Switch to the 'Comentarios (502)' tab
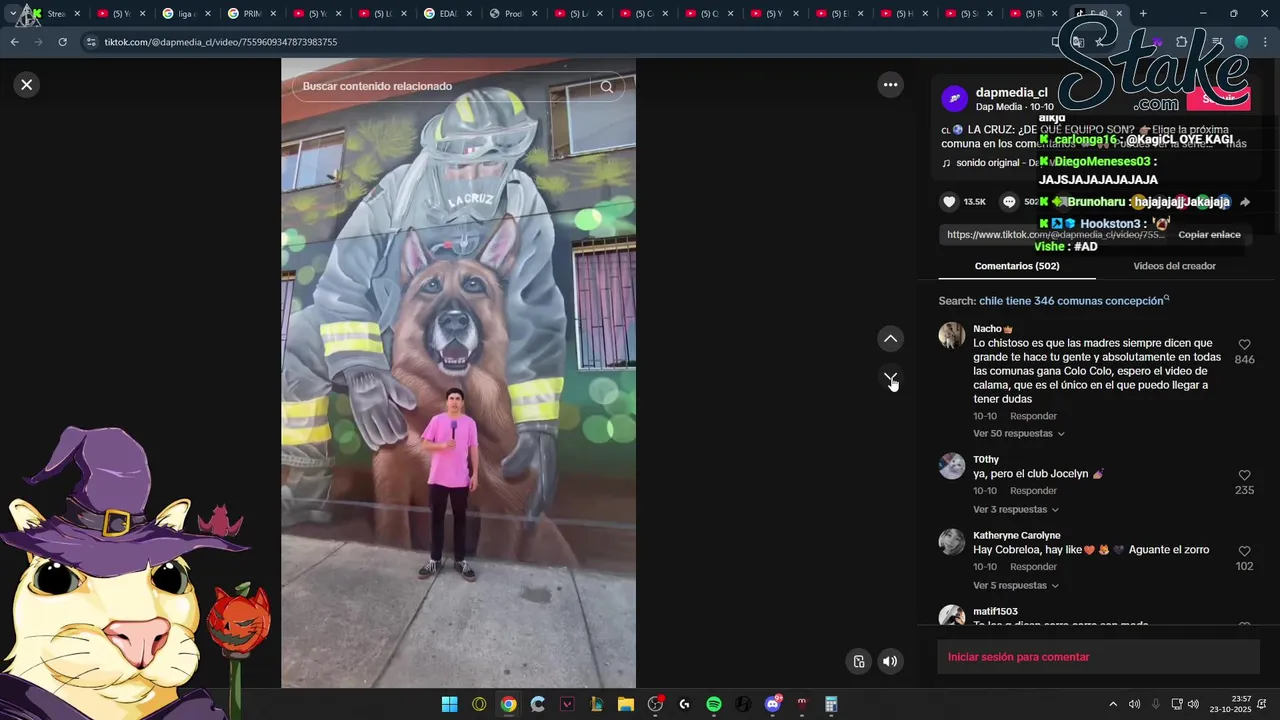Image resolution: width=1280 pixels, height=720 pixels. point(1017,266)
